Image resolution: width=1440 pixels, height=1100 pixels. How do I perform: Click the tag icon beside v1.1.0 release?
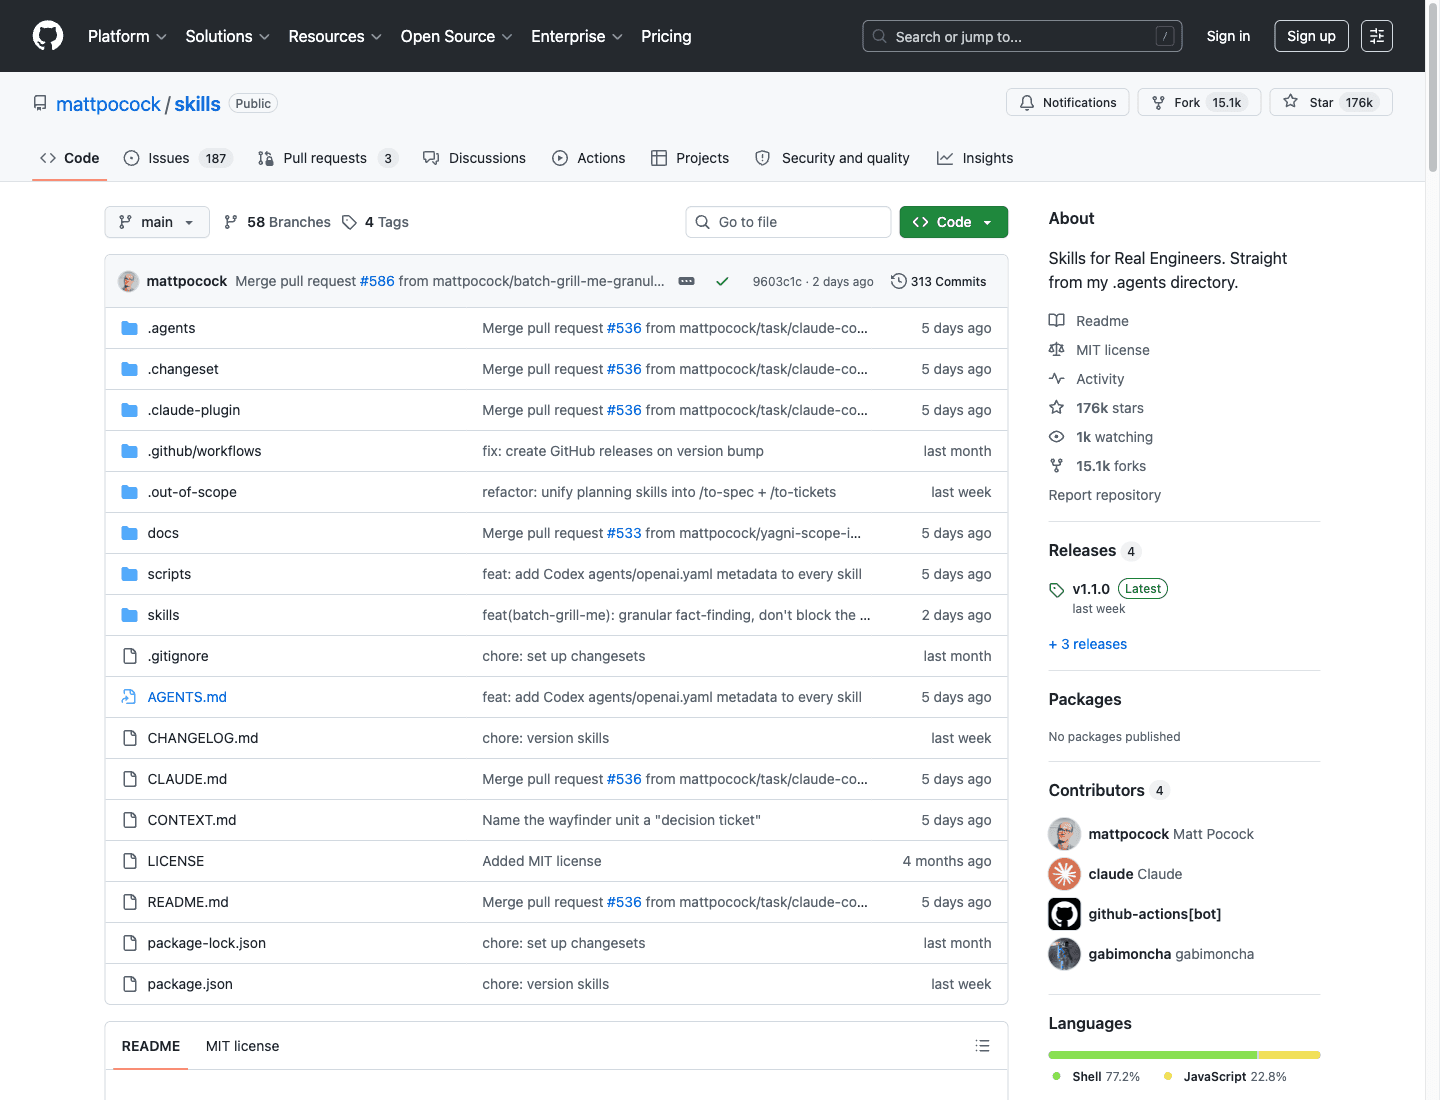(1057, 590)
